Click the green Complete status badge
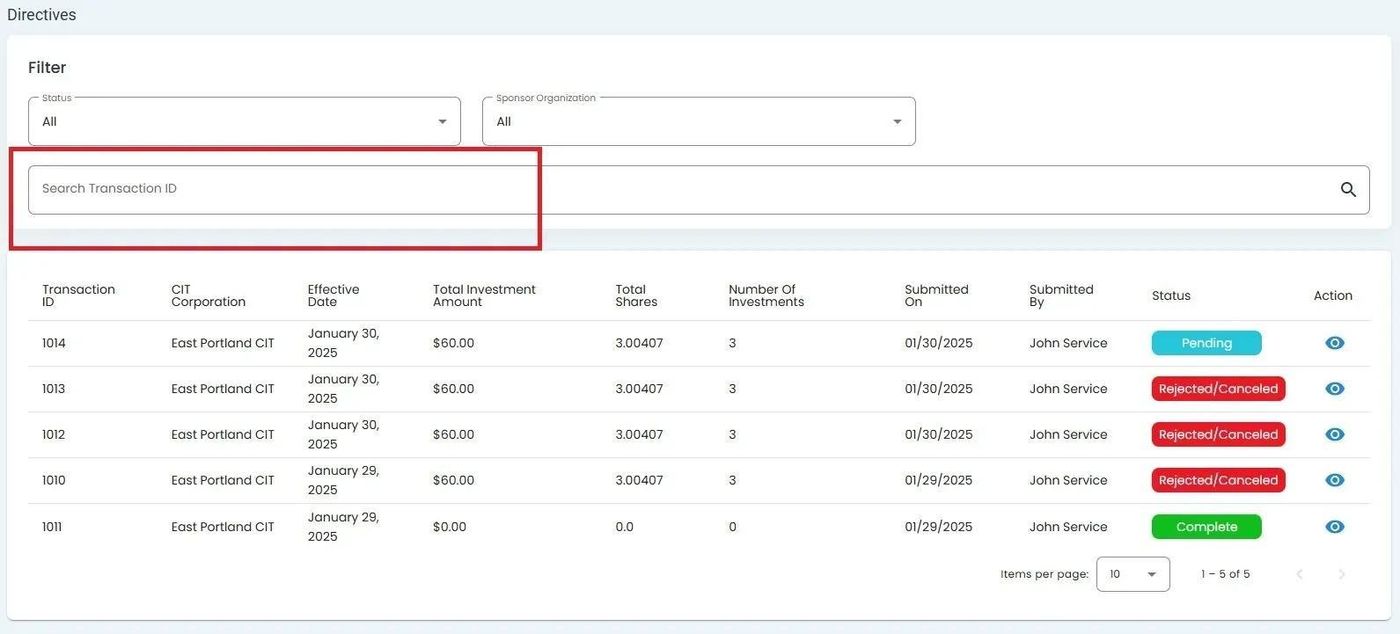The width and height of the screenshot is (1400, 634). click(x=1206, y=527)
